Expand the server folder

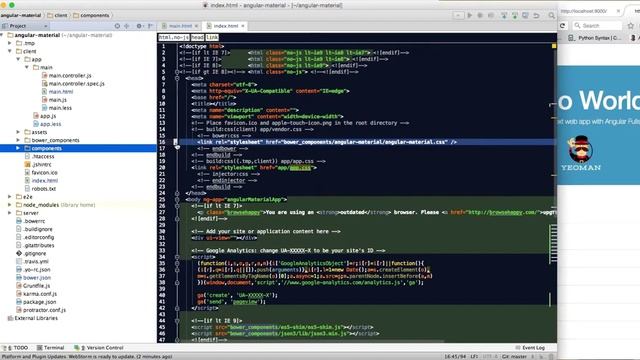tap(10, 213)
